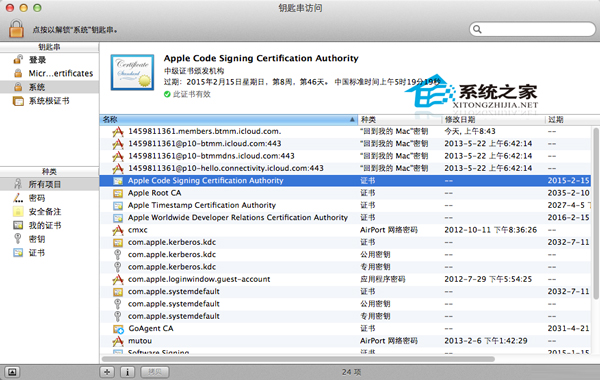Click the 拷贝 button
Image resolution: width=600 pixels, height=380 pixels.
point(155,372)
